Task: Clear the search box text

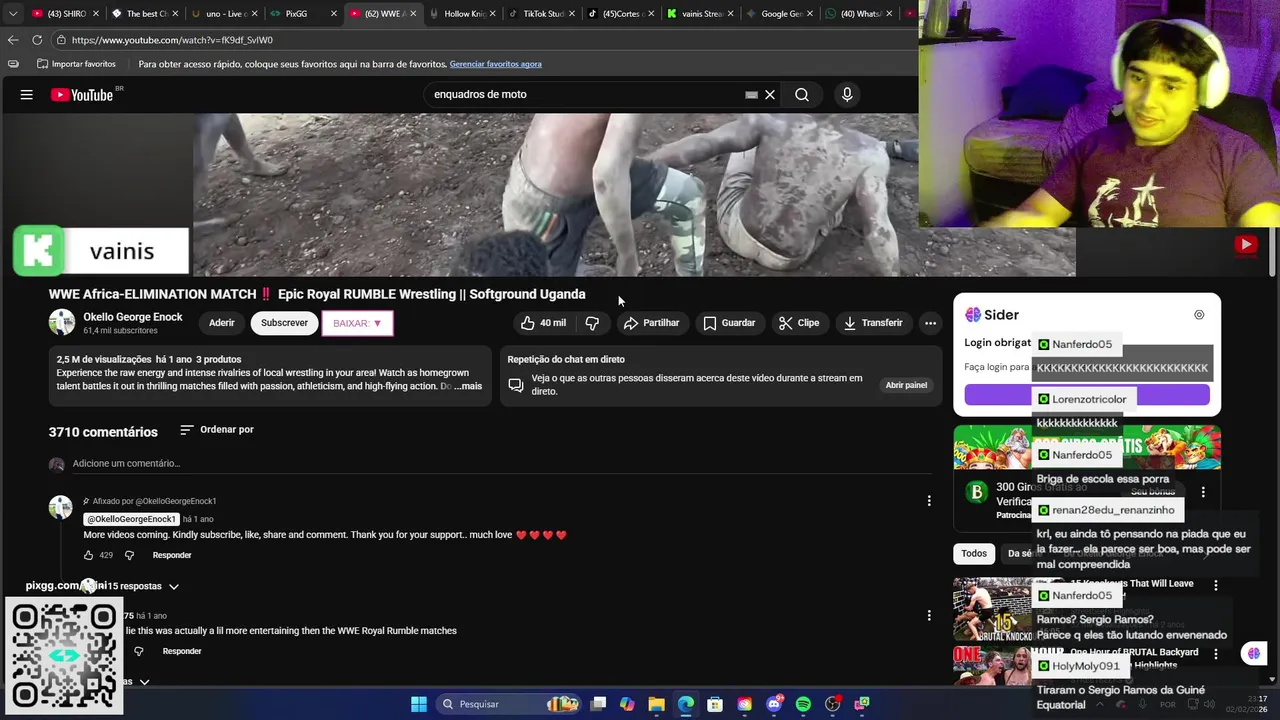Action: coord(770,95)
